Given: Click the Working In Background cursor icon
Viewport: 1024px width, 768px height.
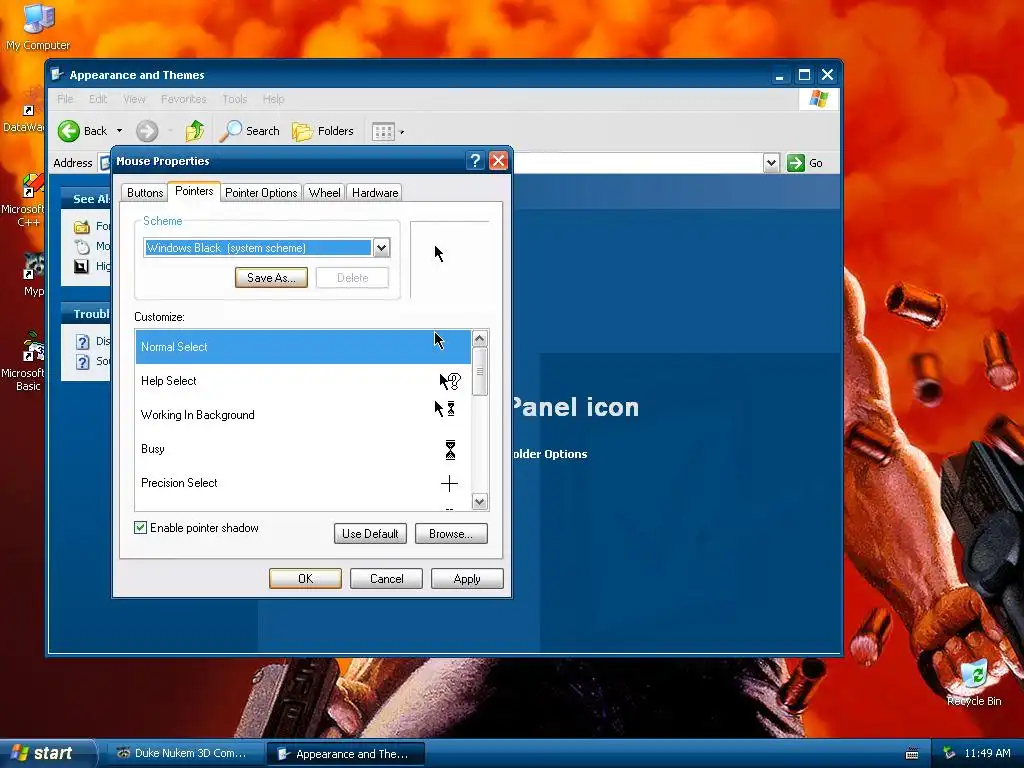Looking at the screenshot, I should tap(445, 409).
